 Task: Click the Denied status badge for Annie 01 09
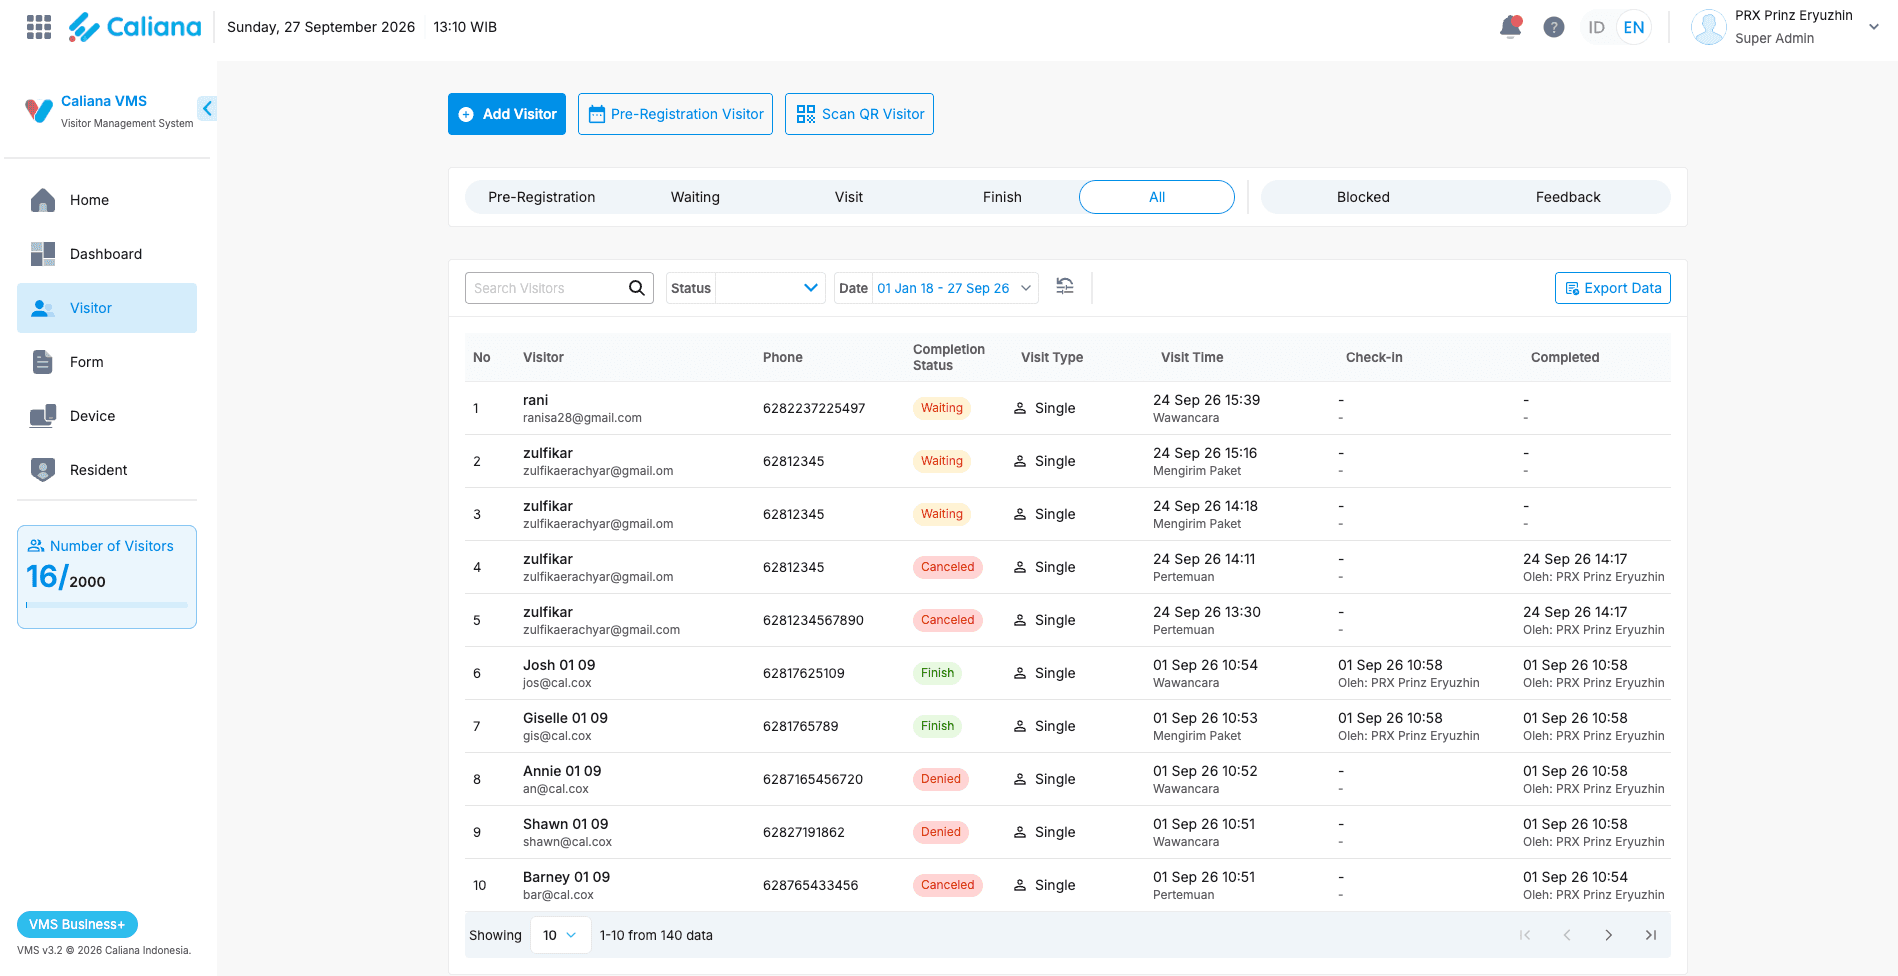click(941, 779)
